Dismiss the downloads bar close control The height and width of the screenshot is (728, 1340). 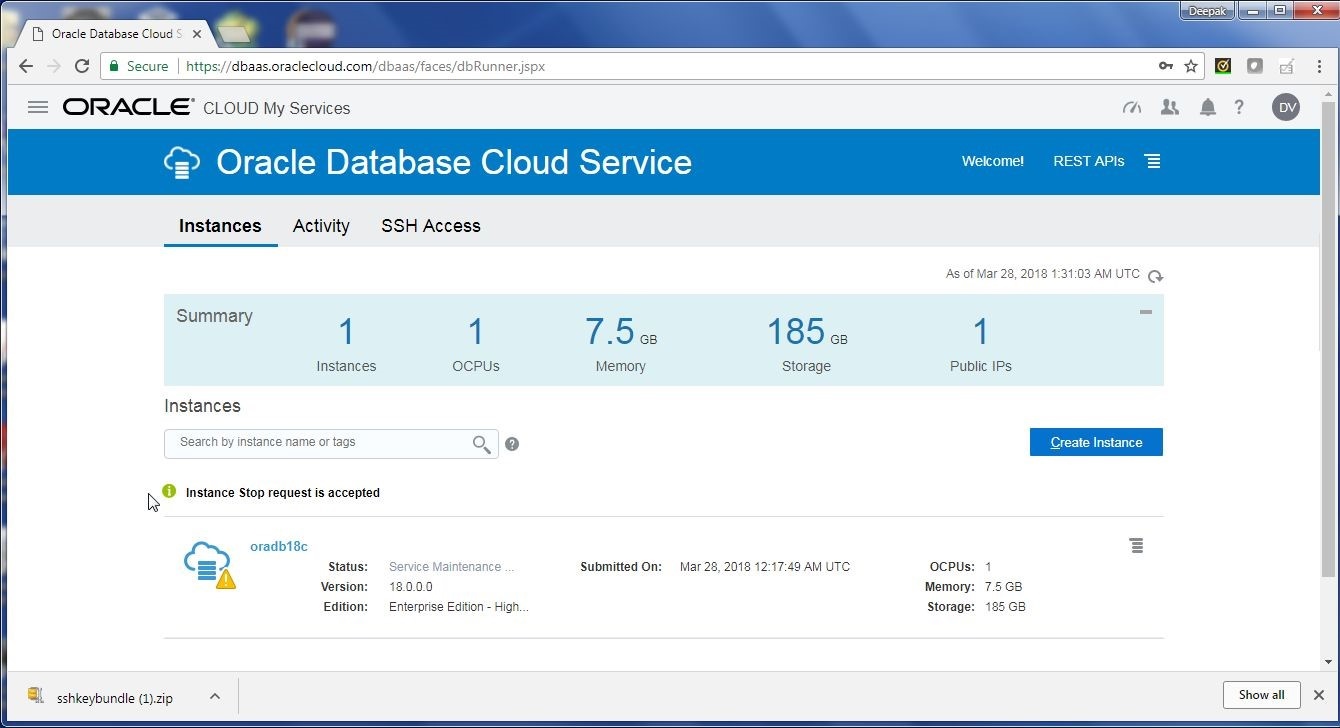point(1319,694)
